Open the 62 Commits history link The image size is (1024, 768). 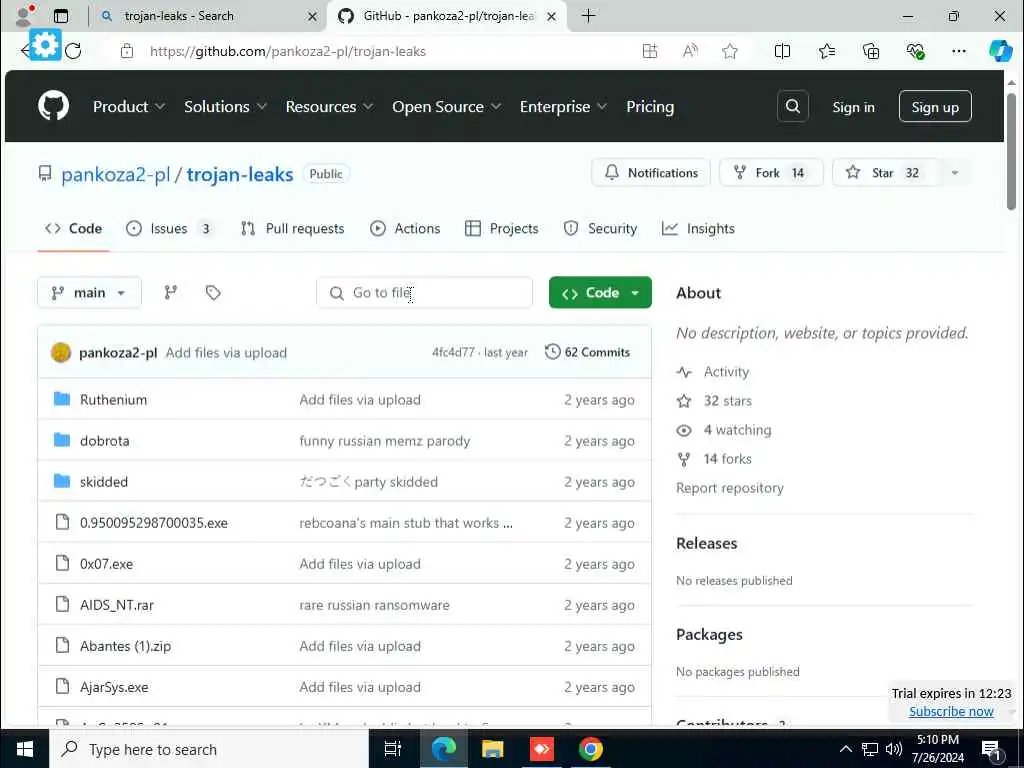(x=587, y=352)
